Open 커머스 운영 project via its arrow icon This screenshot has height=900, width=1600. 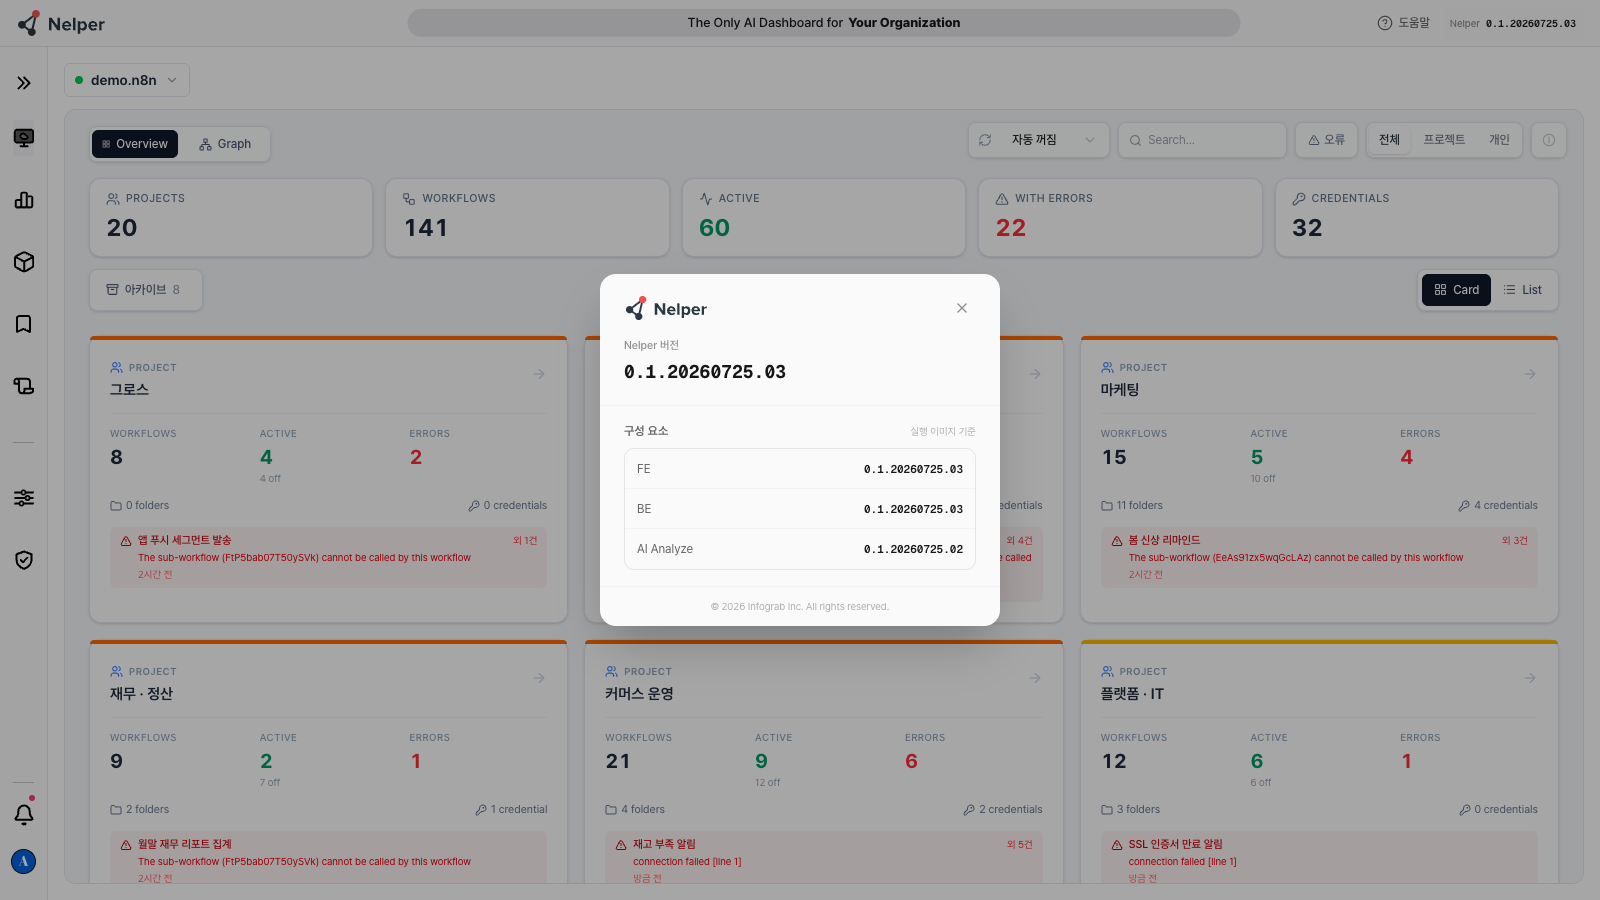coord(1035,678)
